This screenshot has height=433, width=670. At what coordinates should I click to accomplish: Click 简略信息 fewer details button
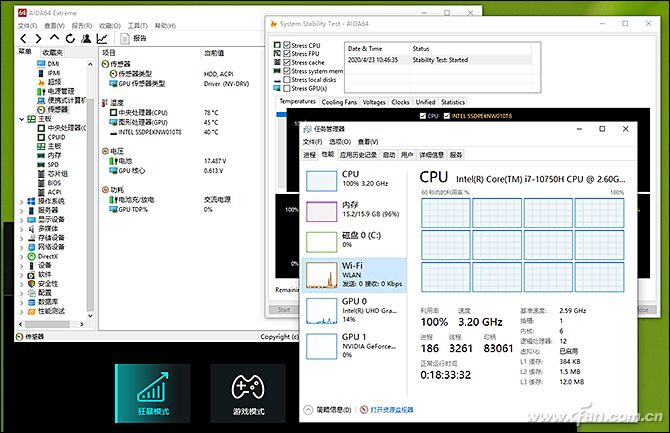328,409
